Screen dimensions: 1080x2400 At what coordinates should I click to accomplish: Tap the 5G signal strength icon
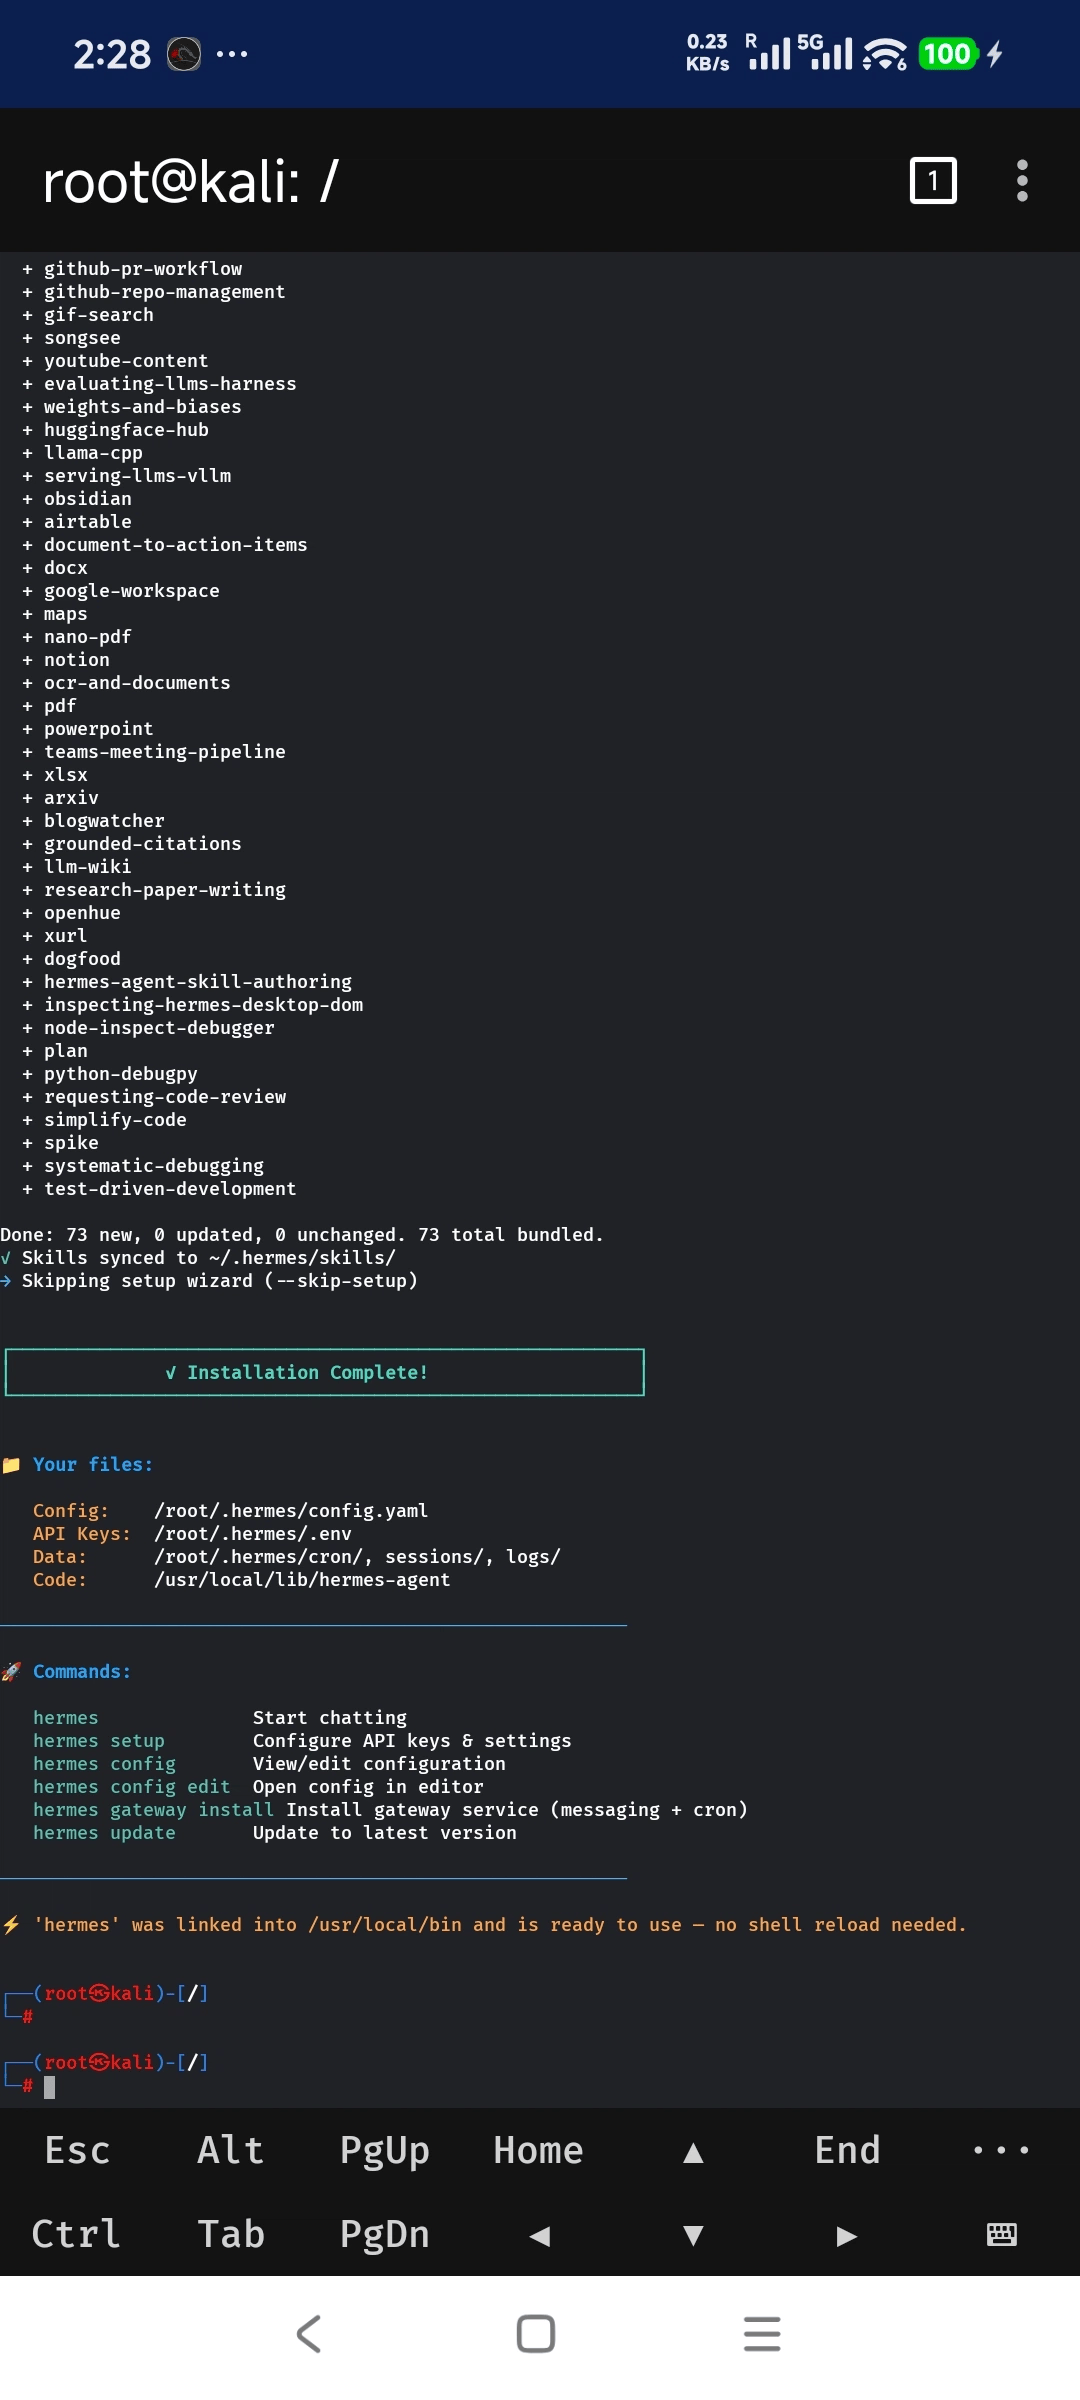click(x=825, y=53)
